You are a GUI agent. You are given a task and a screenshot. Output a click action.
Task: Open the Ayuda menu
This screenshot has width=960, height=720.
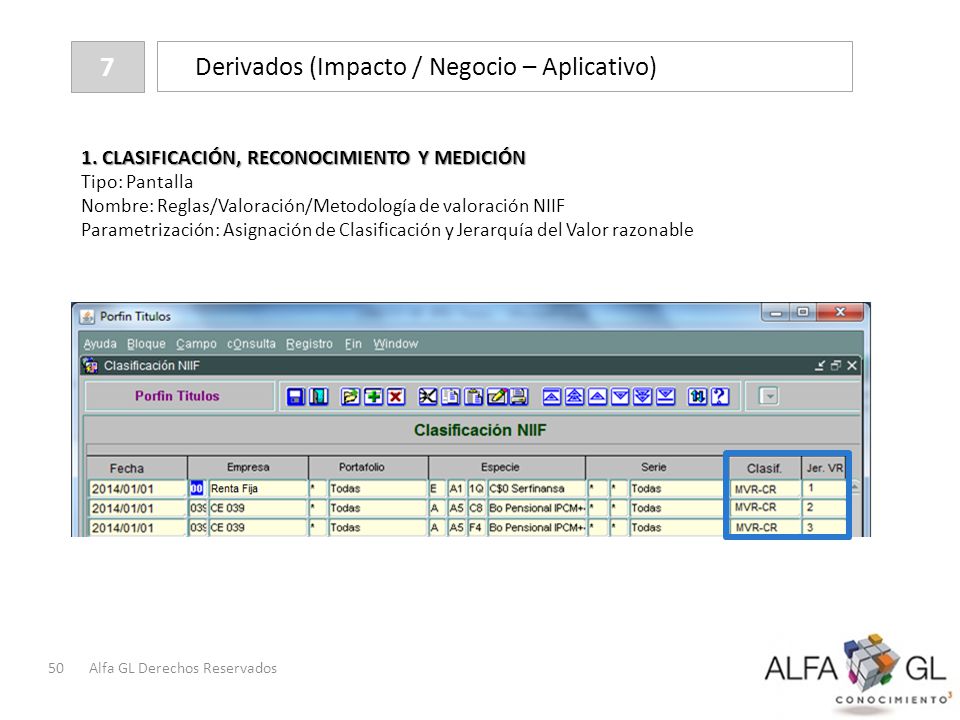point(100,343)
